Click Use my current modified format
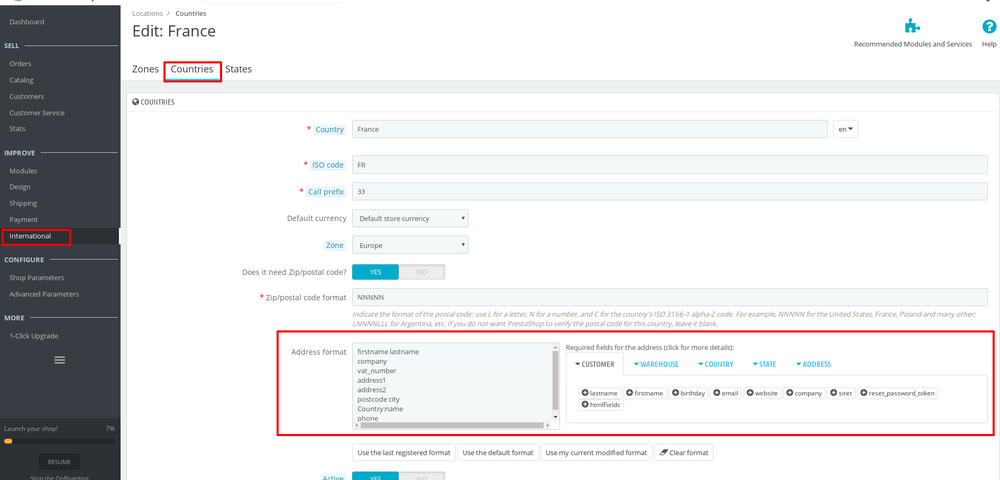 pos(596,453)
